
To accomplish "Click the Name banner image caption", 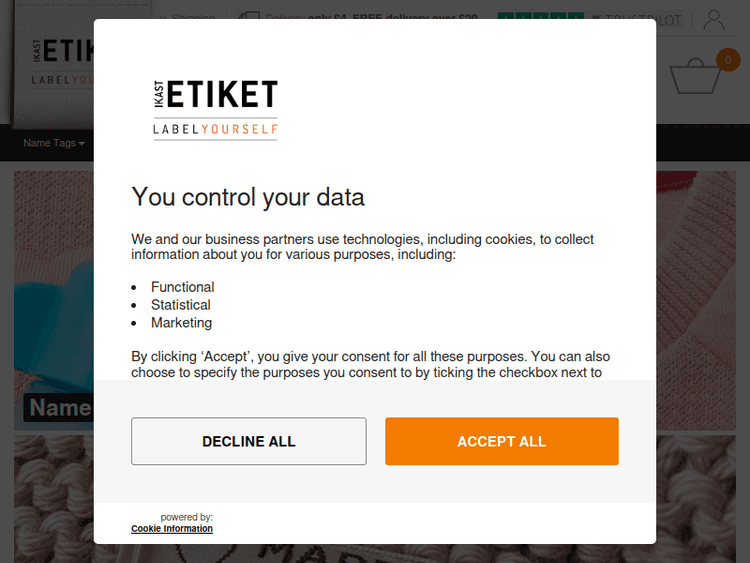I will 60,407.
